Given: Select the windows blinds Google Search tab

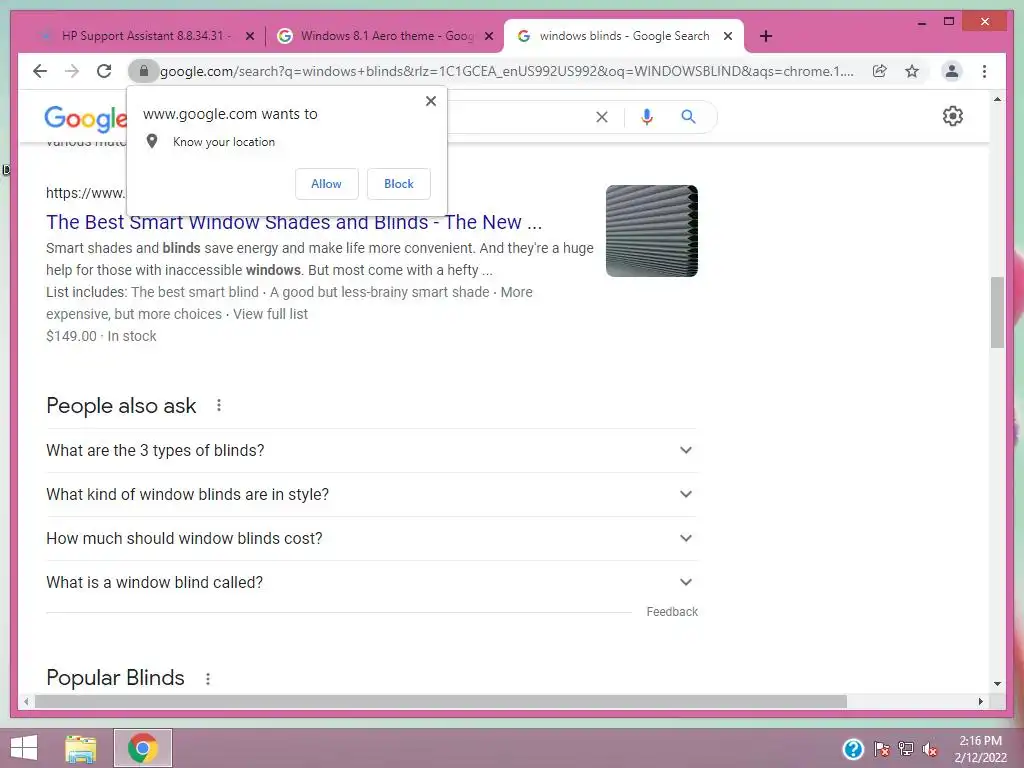Looking at the screenshot, I should pos(624,36).
